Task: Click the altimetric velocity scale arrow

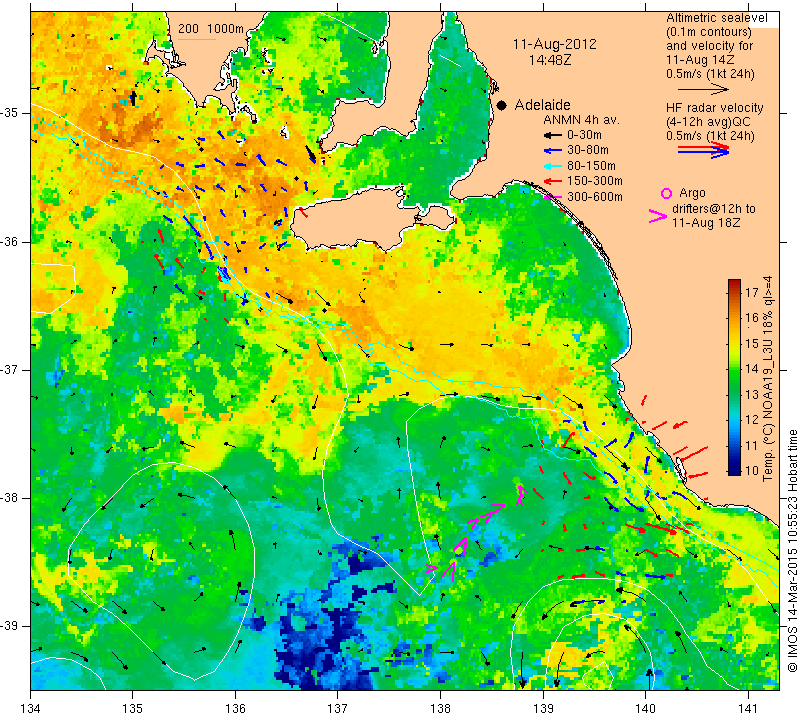Action: point(703,90)
